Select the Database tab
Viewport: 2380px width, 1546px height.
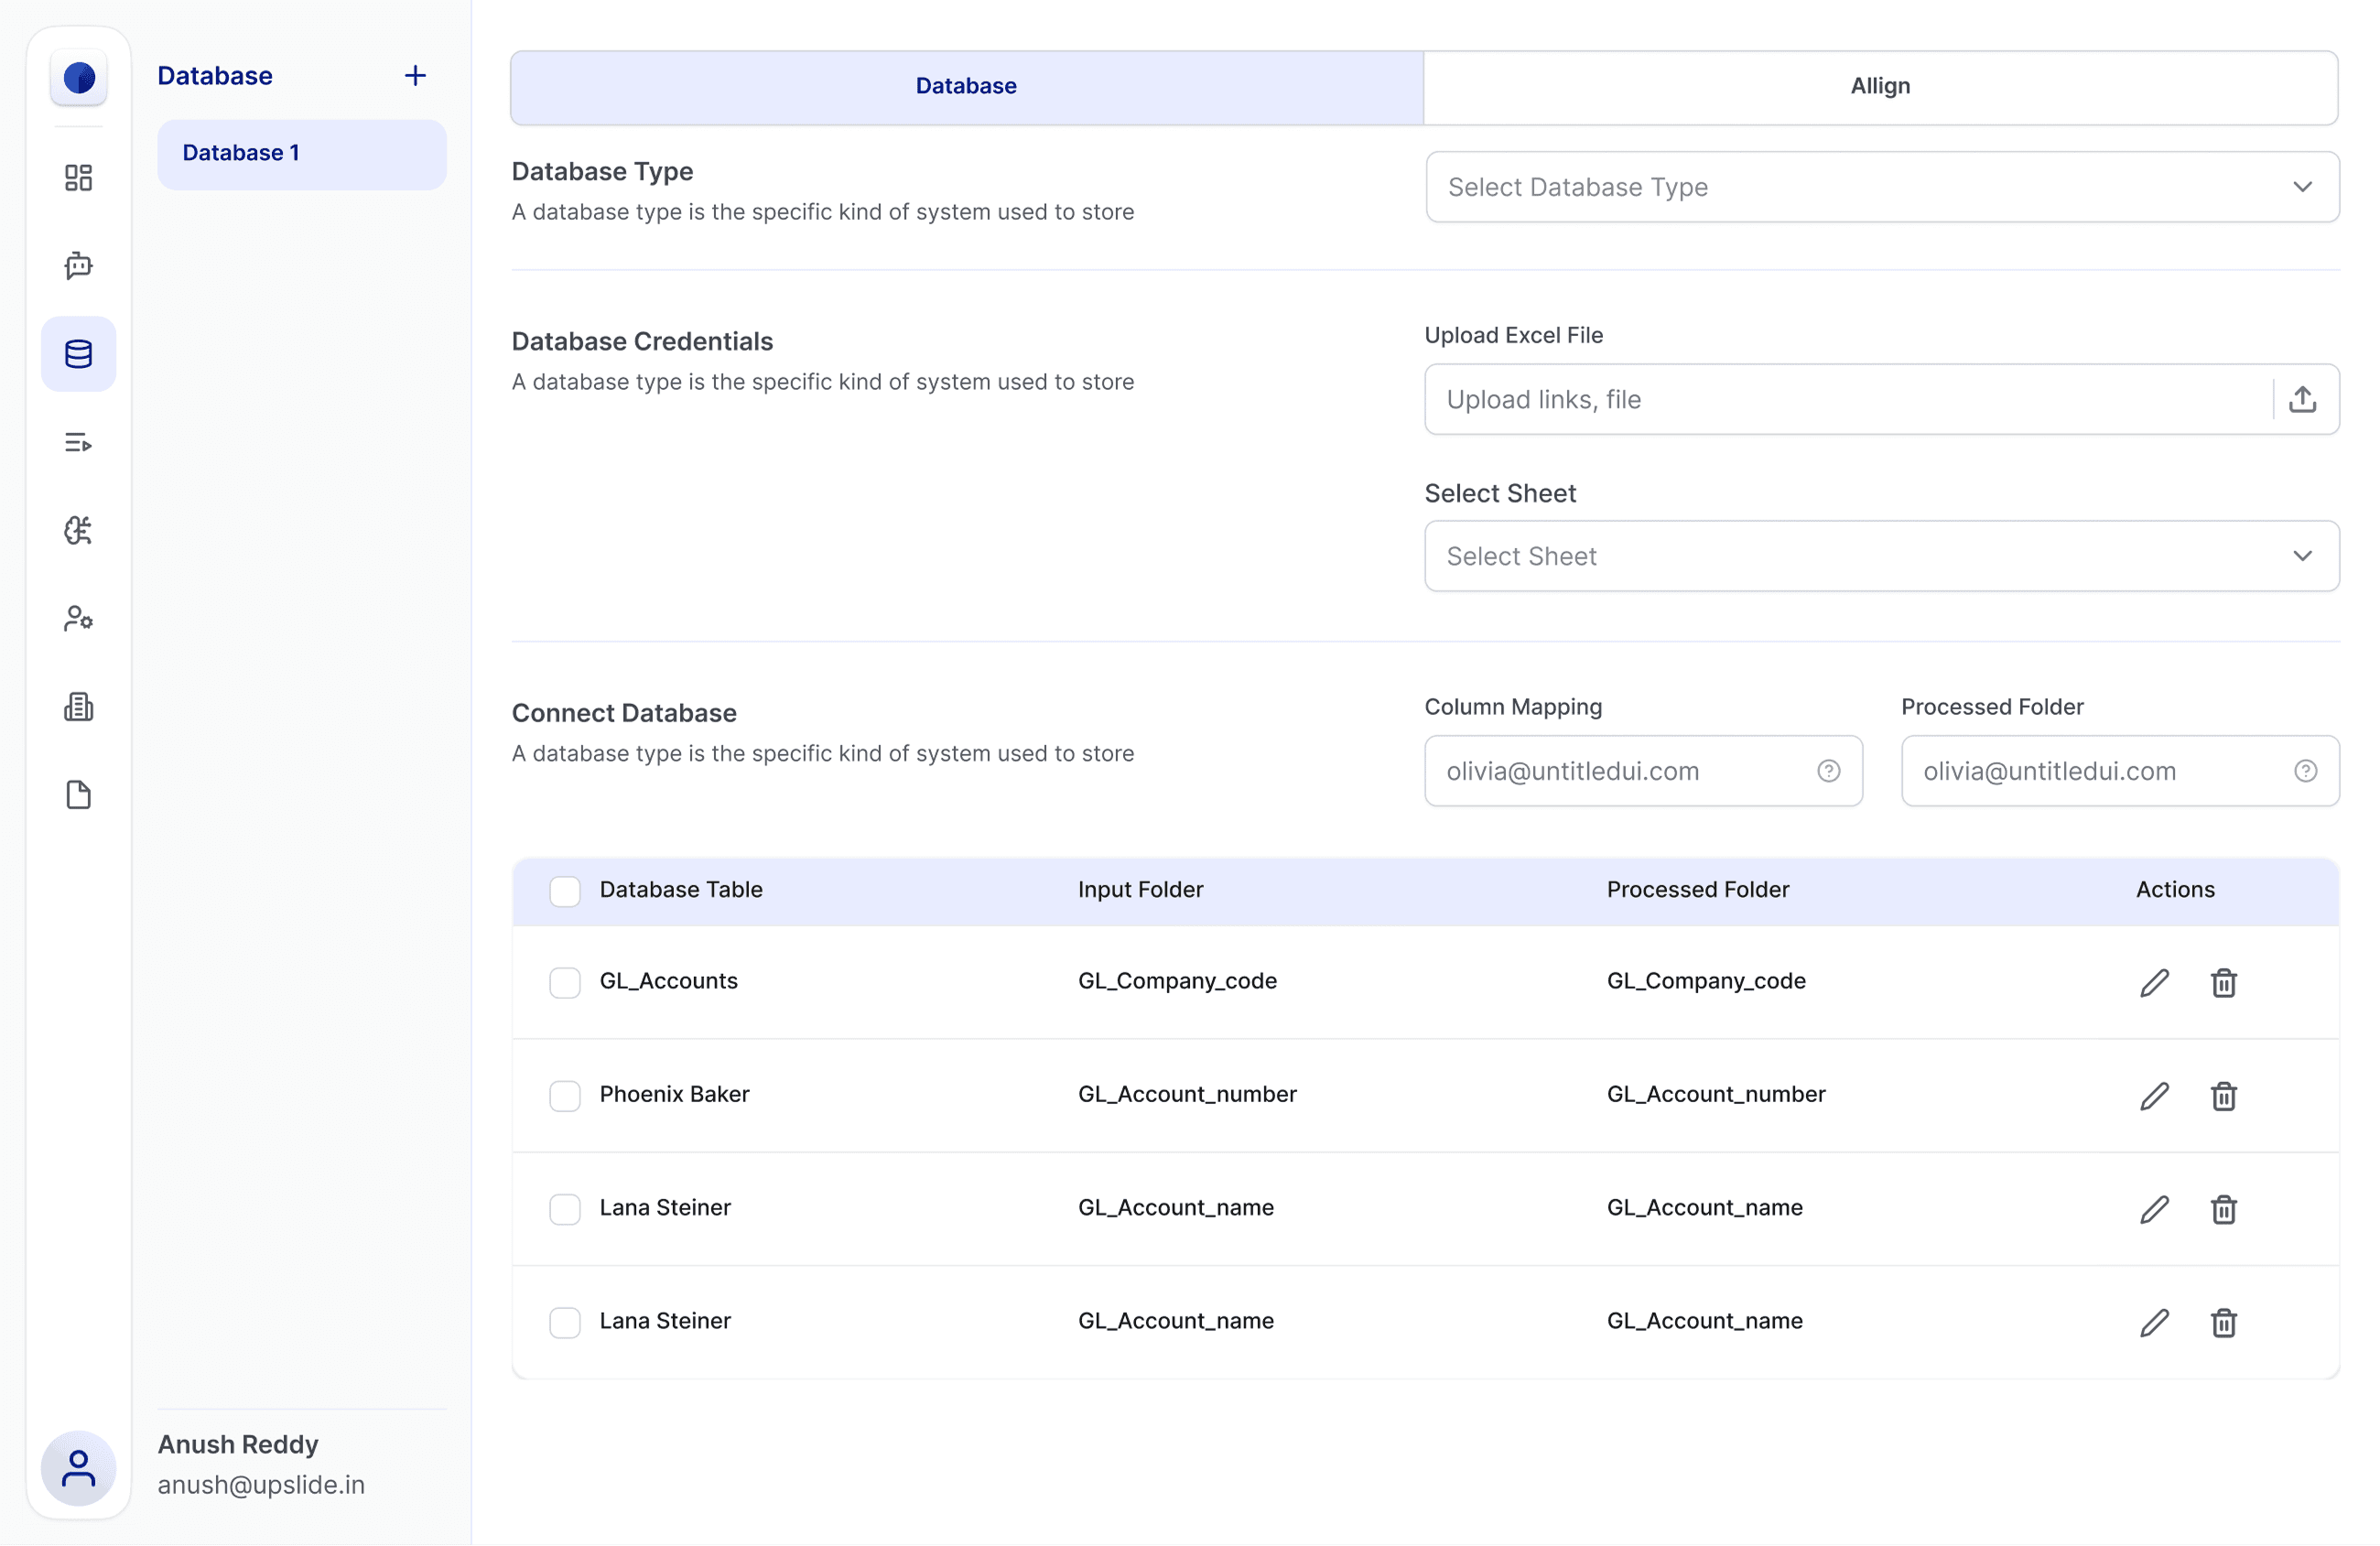tap(966, 87)
